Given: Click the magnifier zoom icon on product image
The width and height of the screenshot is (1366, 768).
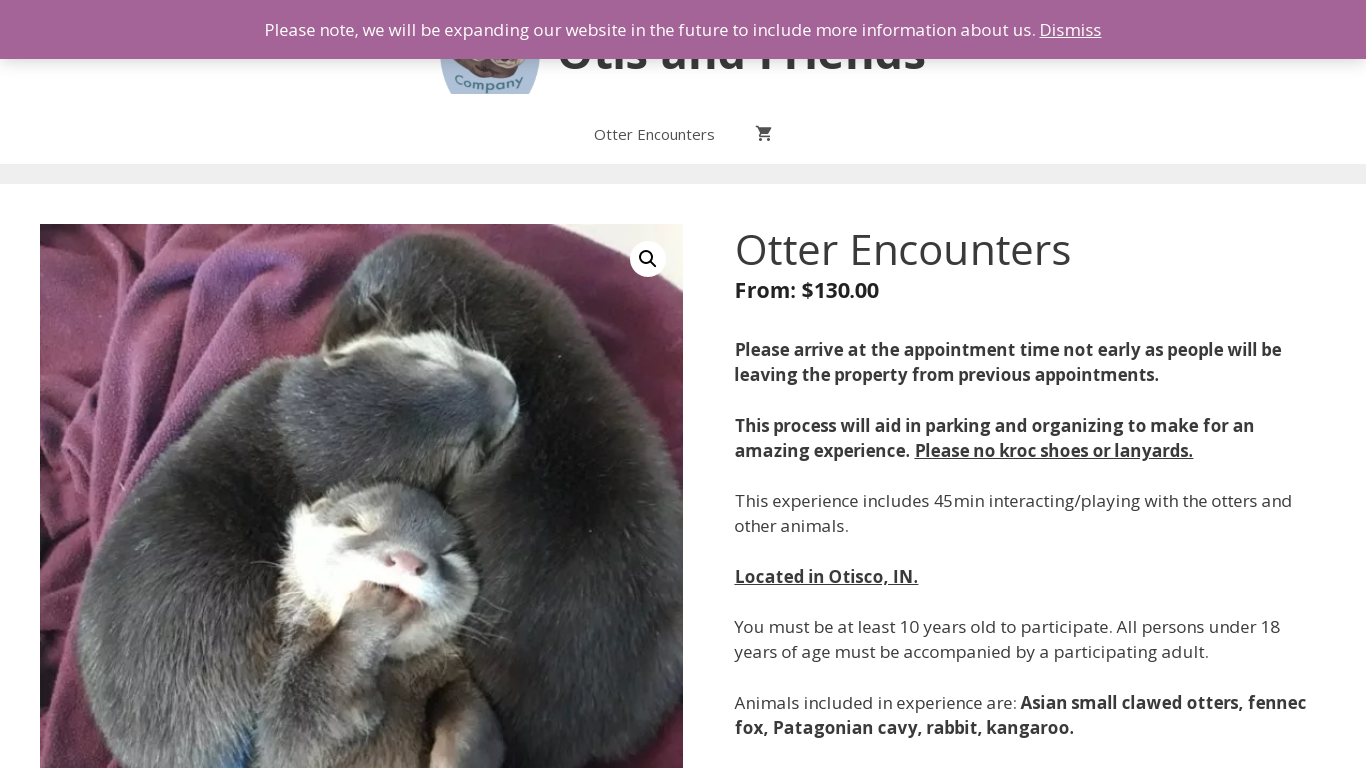Looking at the screenshot, I should tap(648, 259).
